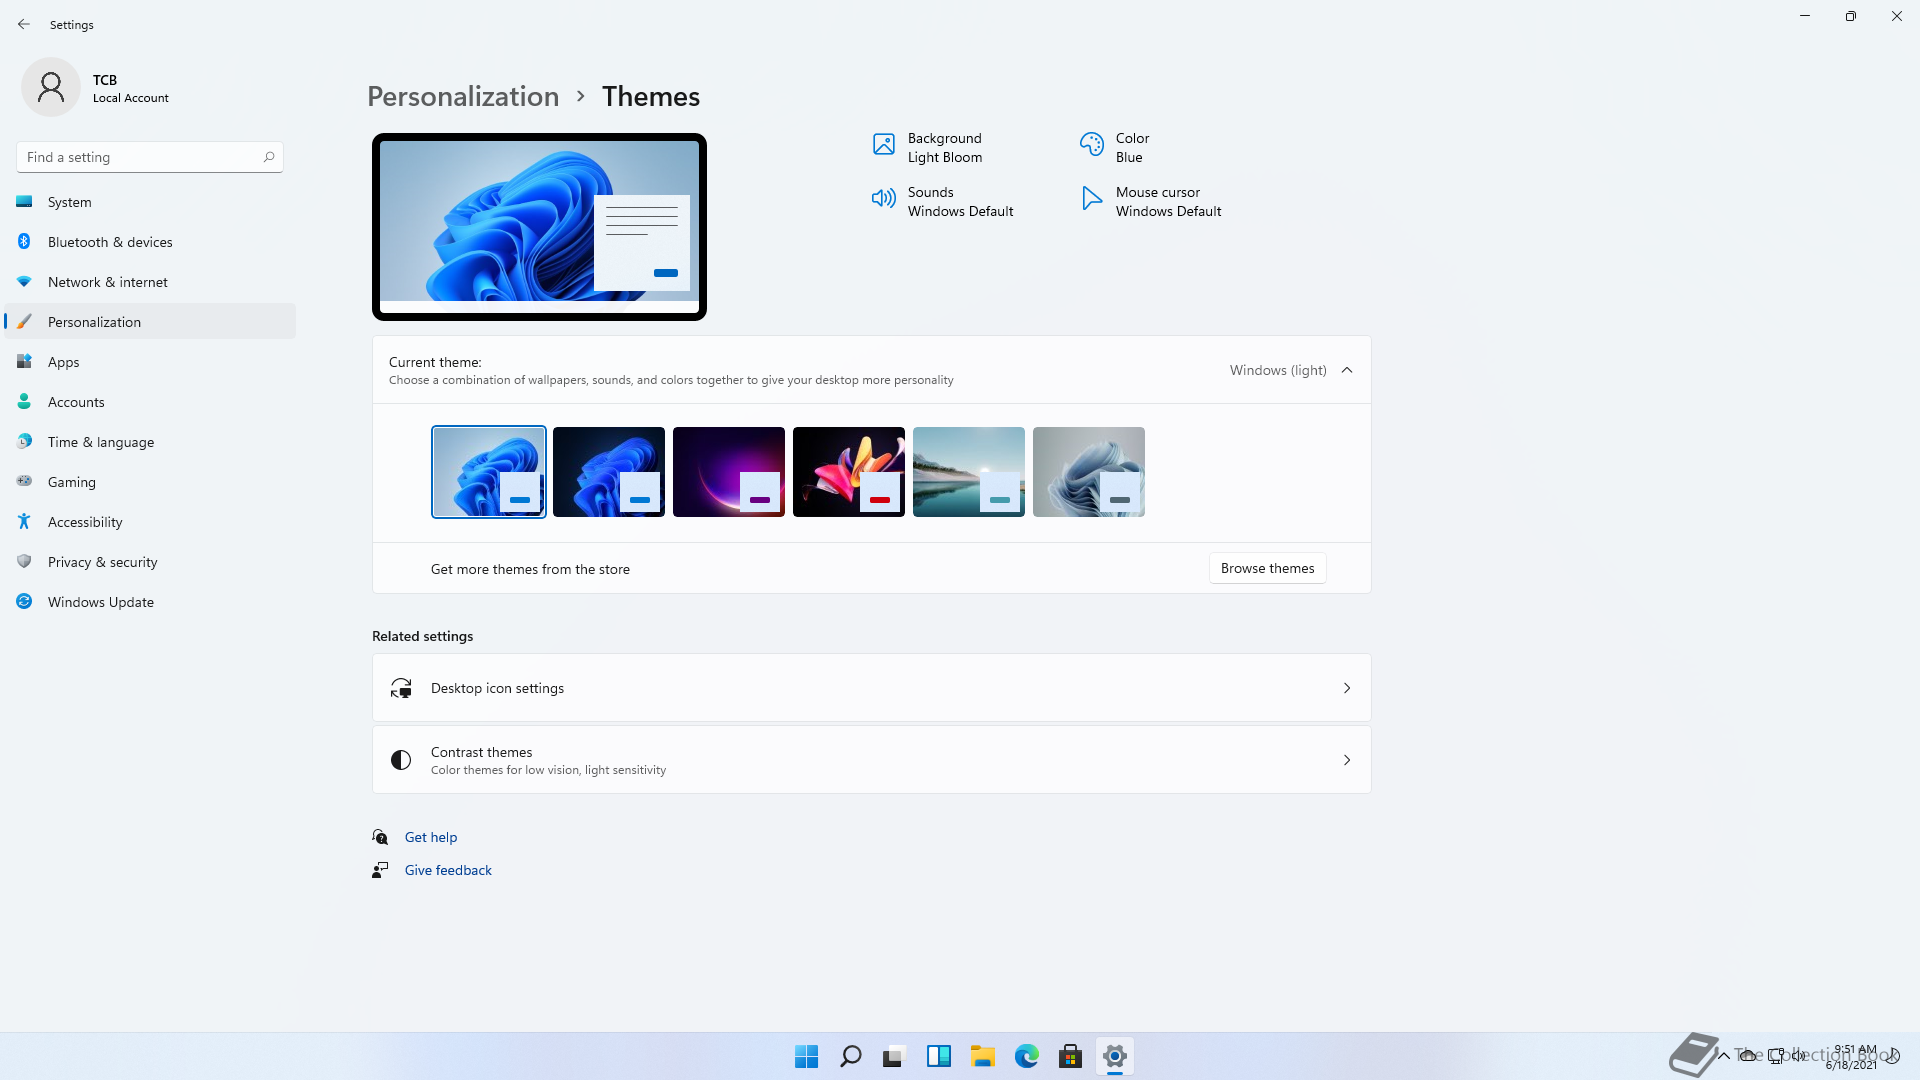Click the Apps icon in sidebar
This screenshot has width=1920, height=1080.
24,362
